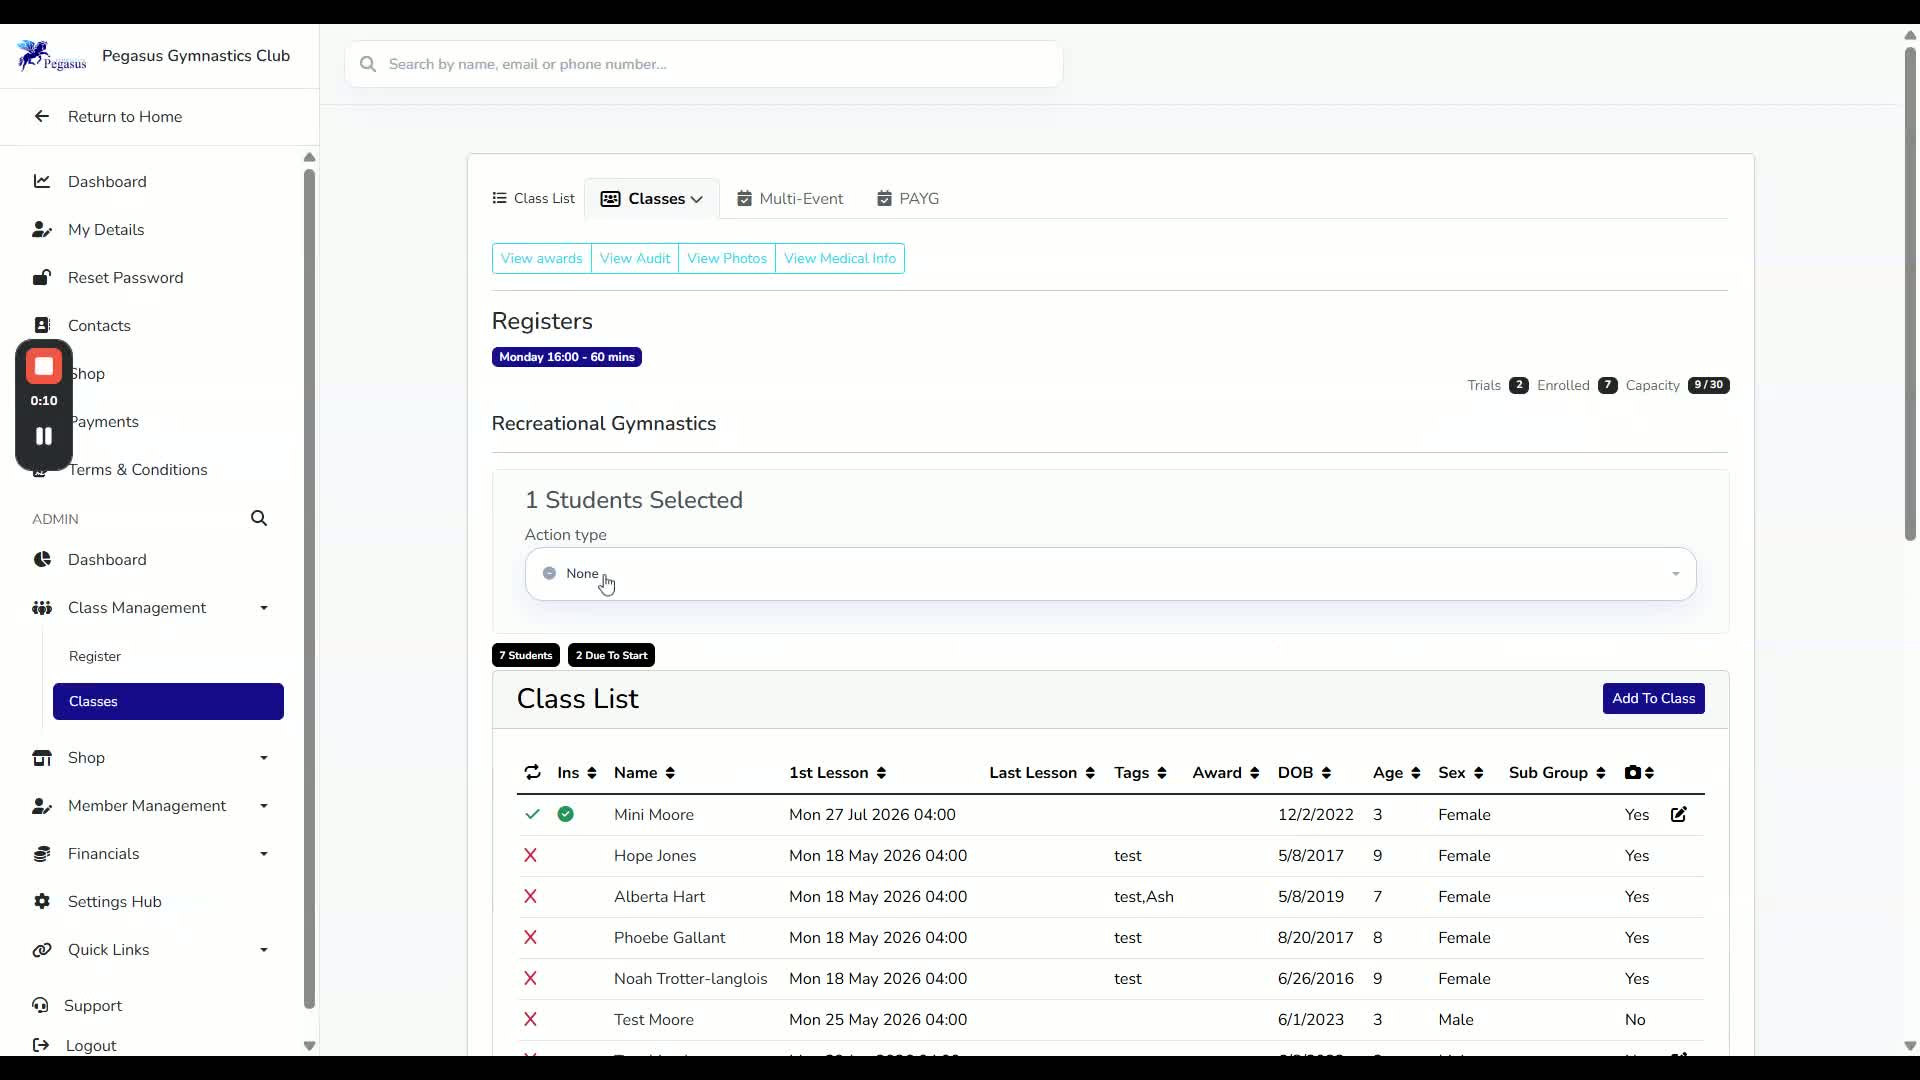Switch to the Multi-Event tab
The image size is (1920, 1080).
click(x=790, y=198)
